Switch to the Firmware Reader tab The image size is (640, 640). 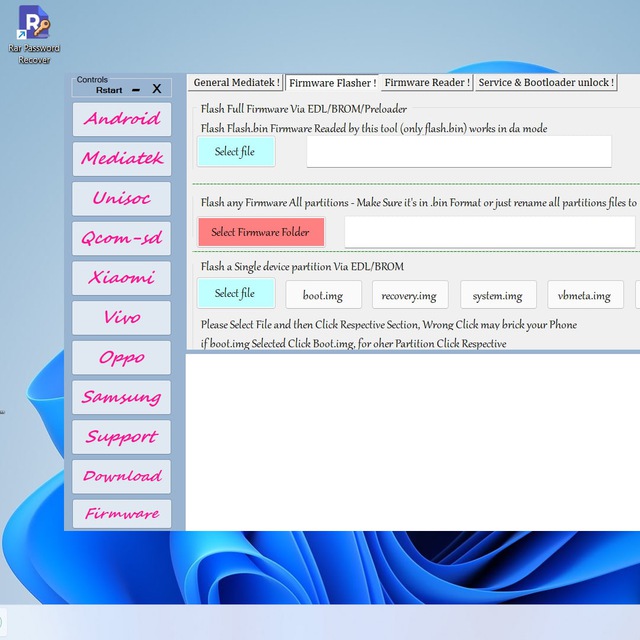427,82
